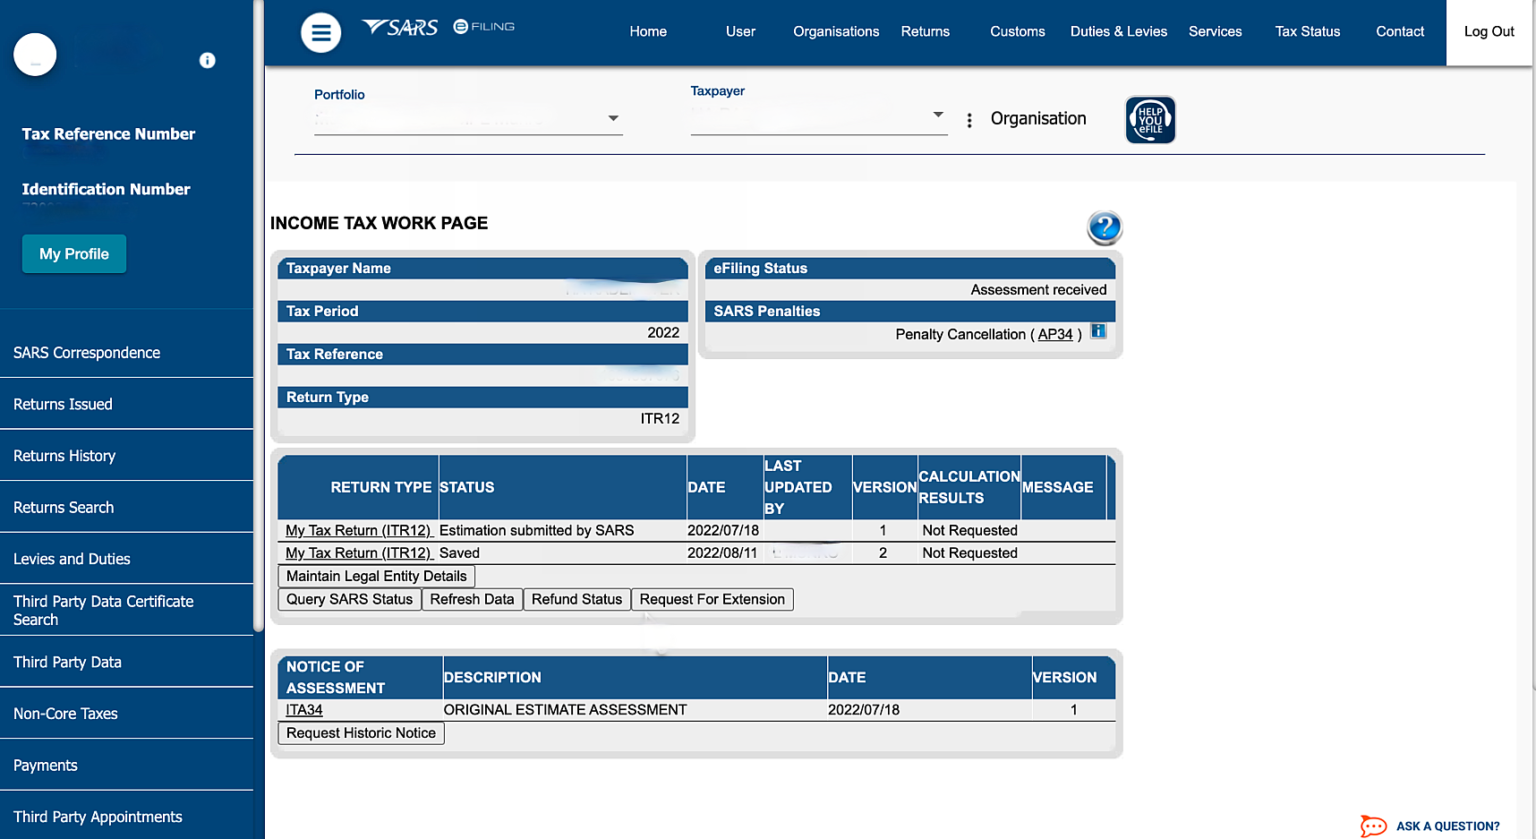Click the Request Historic Notice button
Screen dimensions: 1536x839
[x=361, y=733]
